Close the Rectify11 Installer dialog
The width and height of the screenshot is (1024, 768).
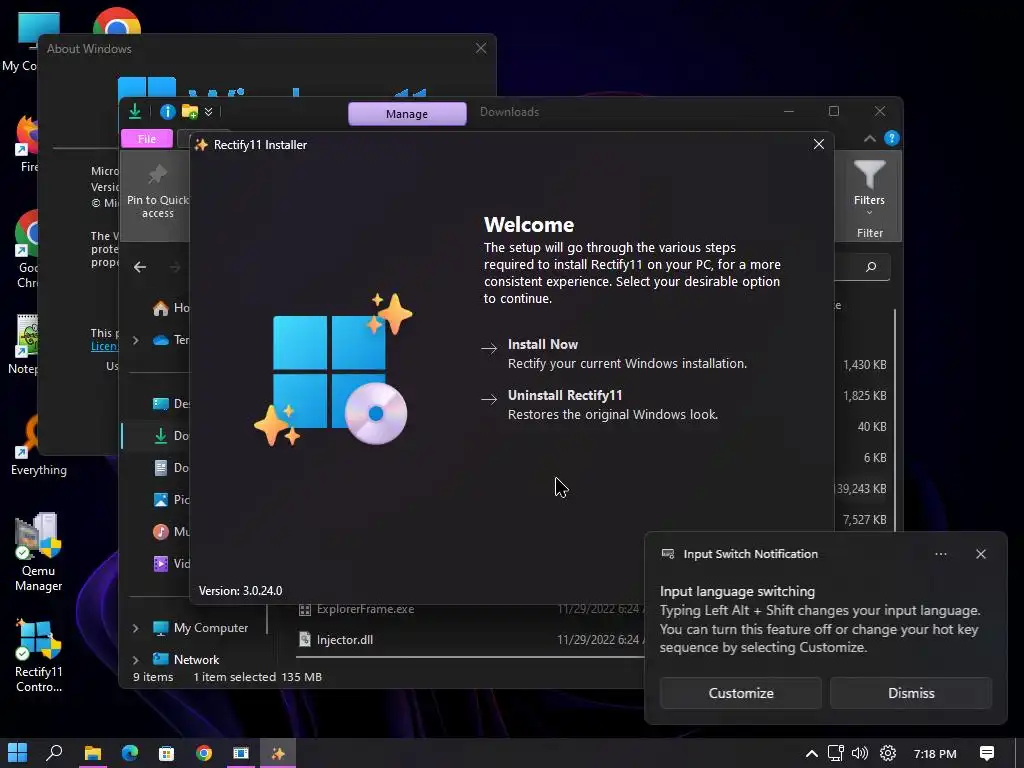point(818,144)
